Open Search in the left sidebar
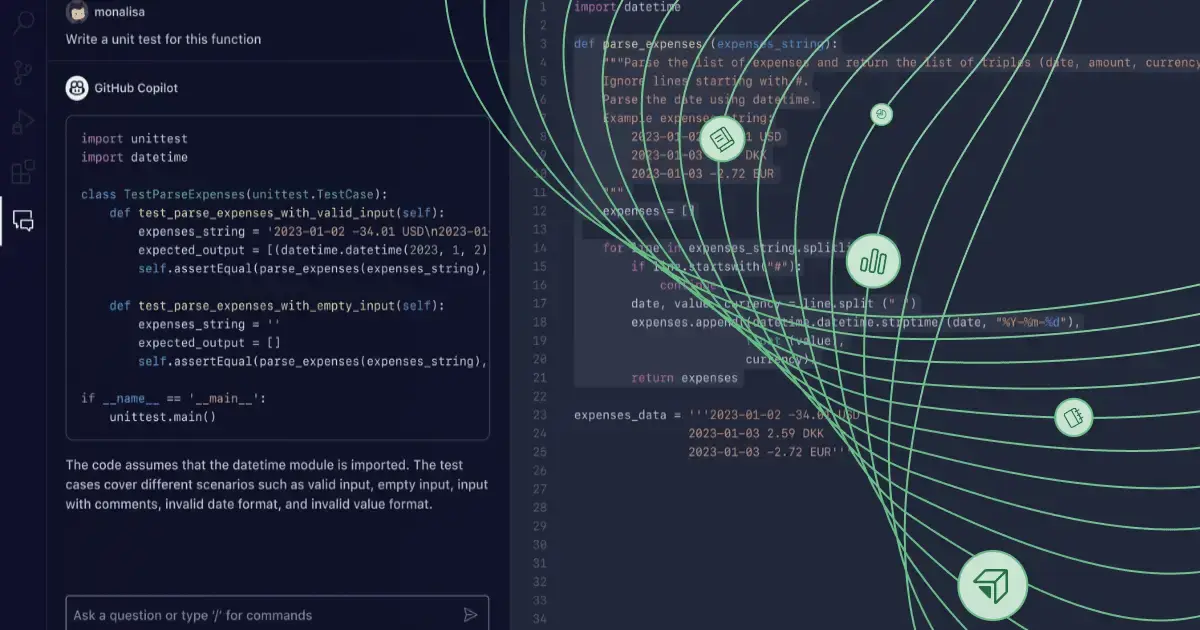This screenshot has height=630, width=1200. (x=23, y=22)
